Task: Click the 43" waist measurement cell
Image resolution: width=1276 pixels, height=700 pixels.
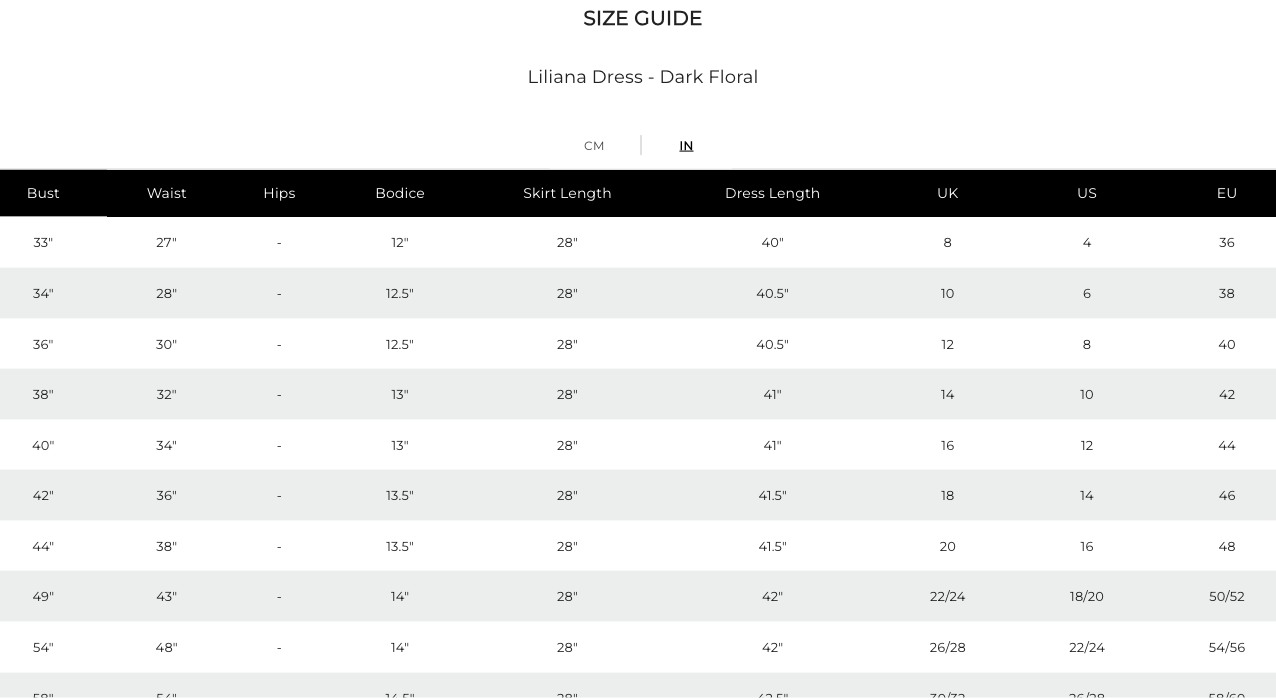Action: [167, 597]
